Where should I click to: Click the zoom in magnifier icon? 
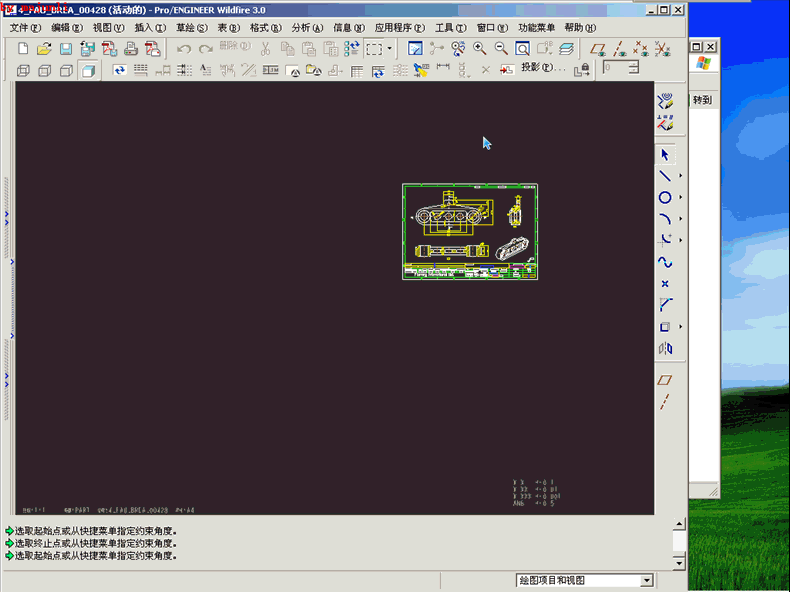tap(480, 48)
